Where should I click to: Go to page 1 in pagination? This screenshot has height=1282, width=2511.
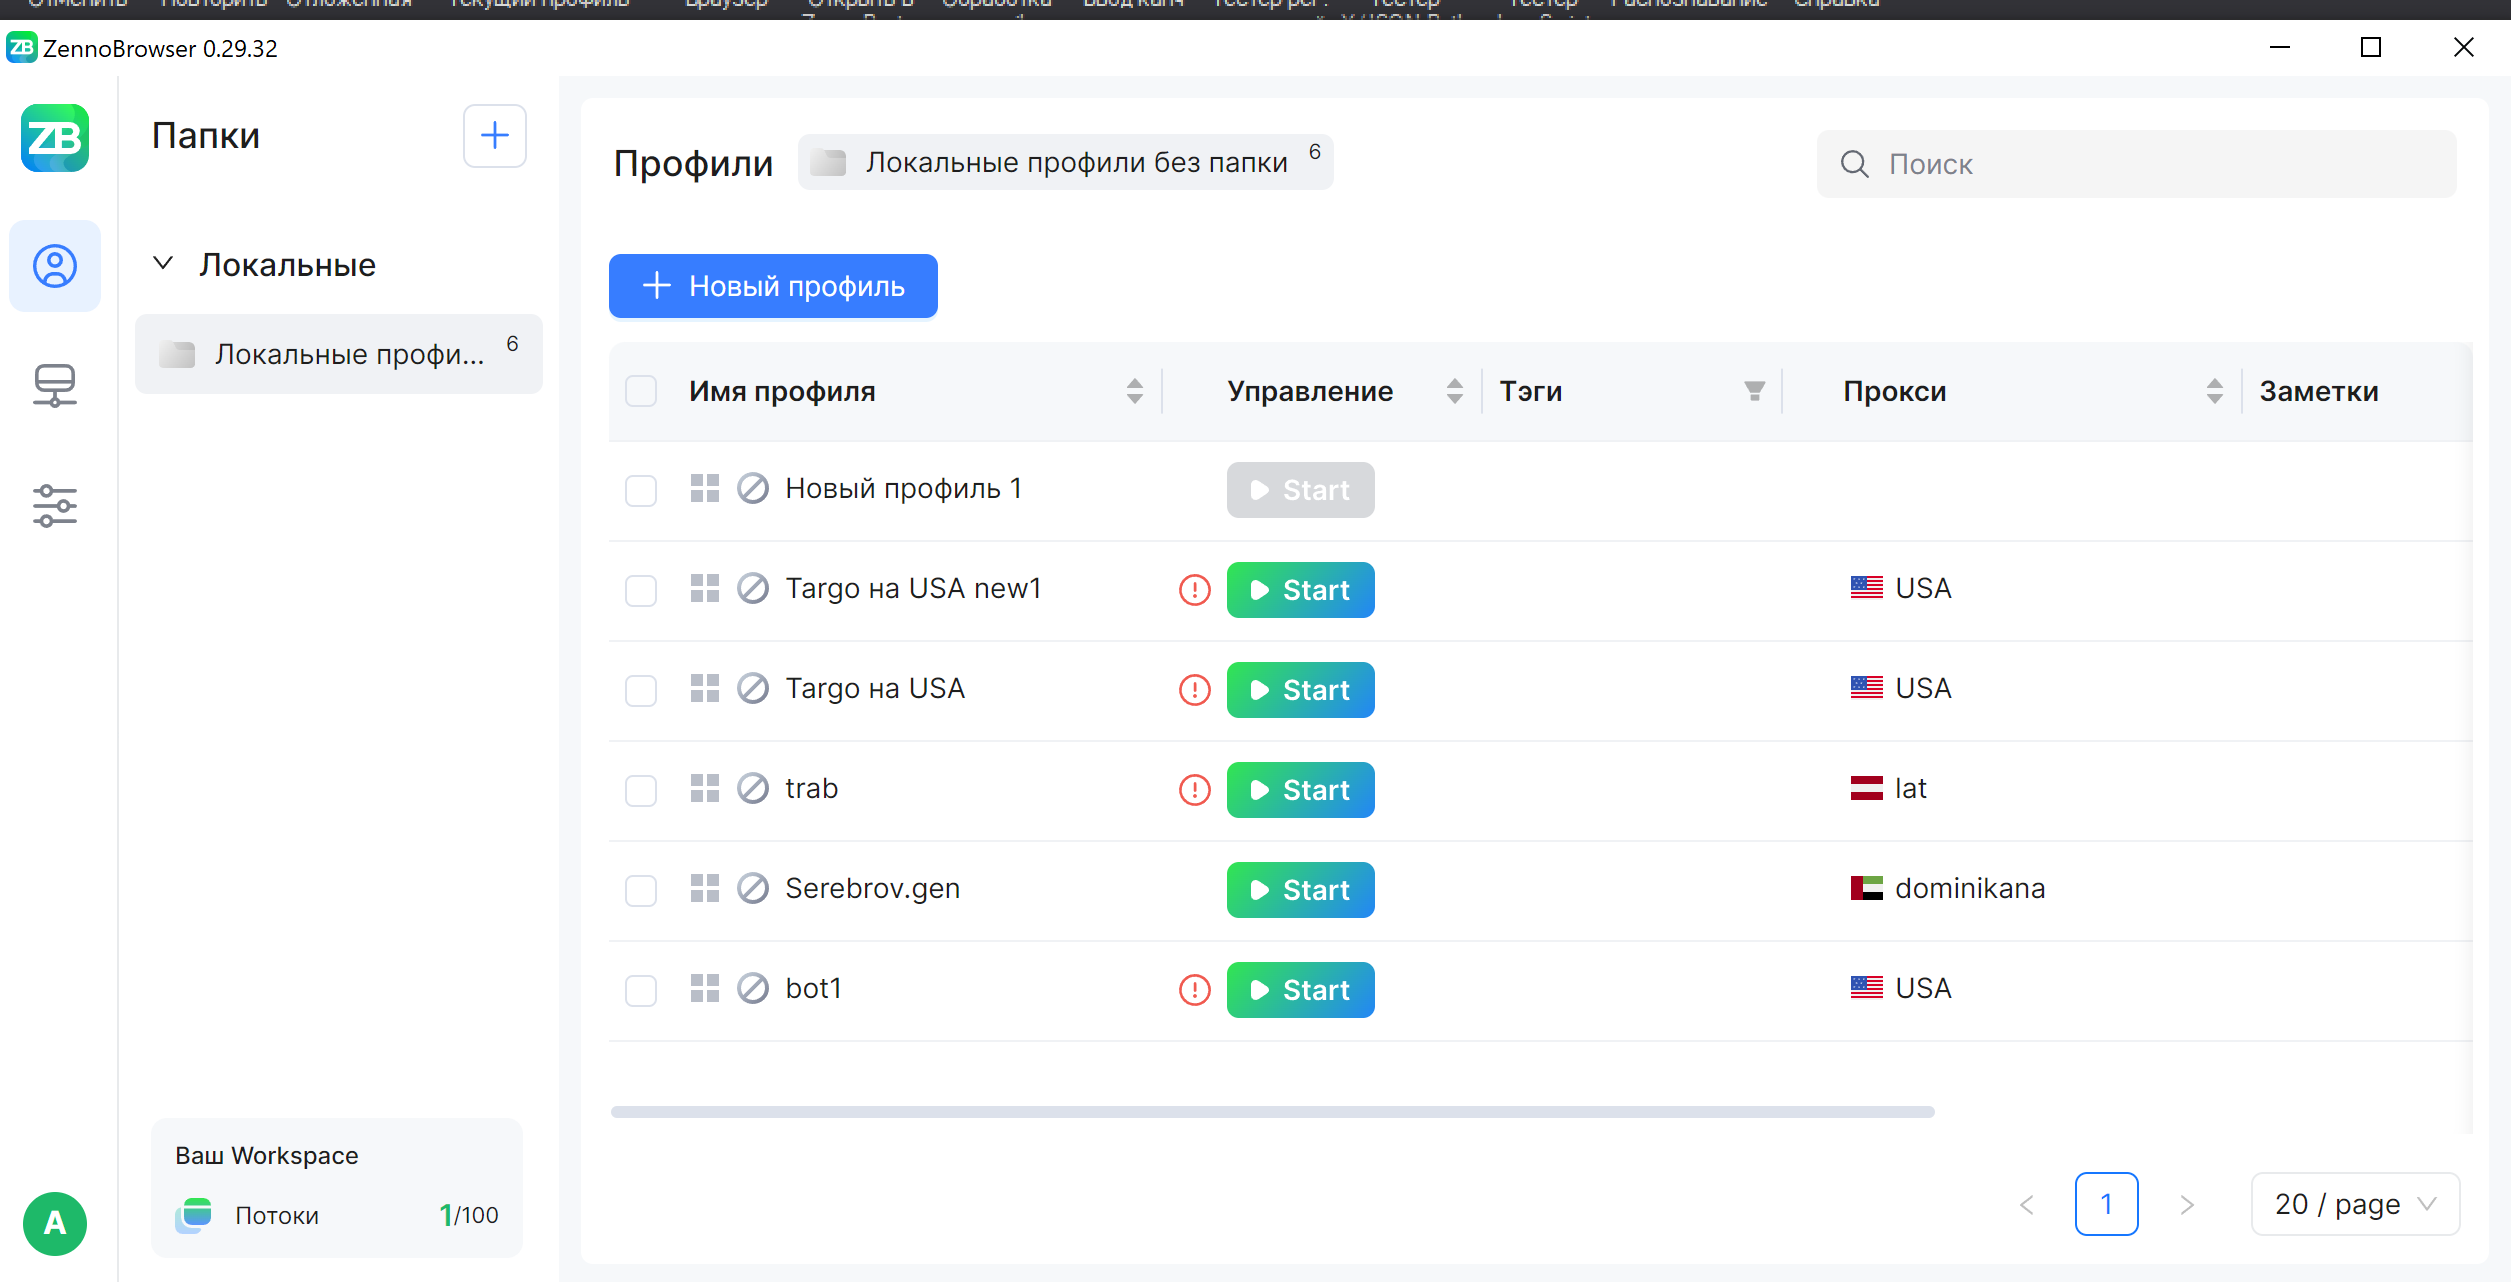[x=2106, y=1204]
